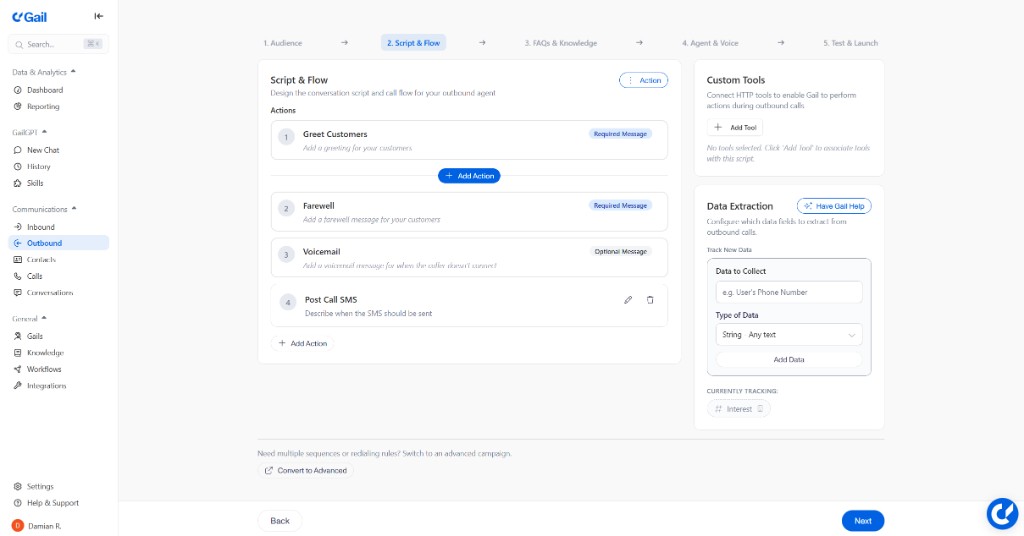The width and height of the screenshot is (1024, 536).
Task: Open the Voicemail action
Action: [469, 257]
